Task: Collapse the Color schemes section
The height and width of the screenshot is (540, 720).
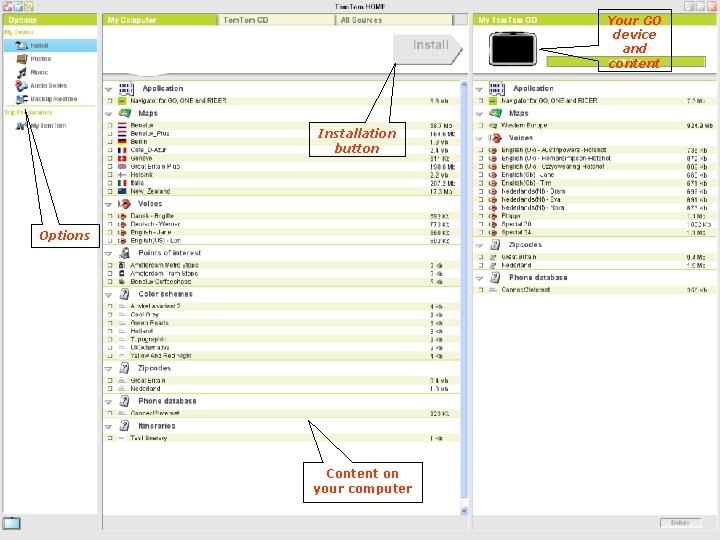Action: (x=108, y=295)
